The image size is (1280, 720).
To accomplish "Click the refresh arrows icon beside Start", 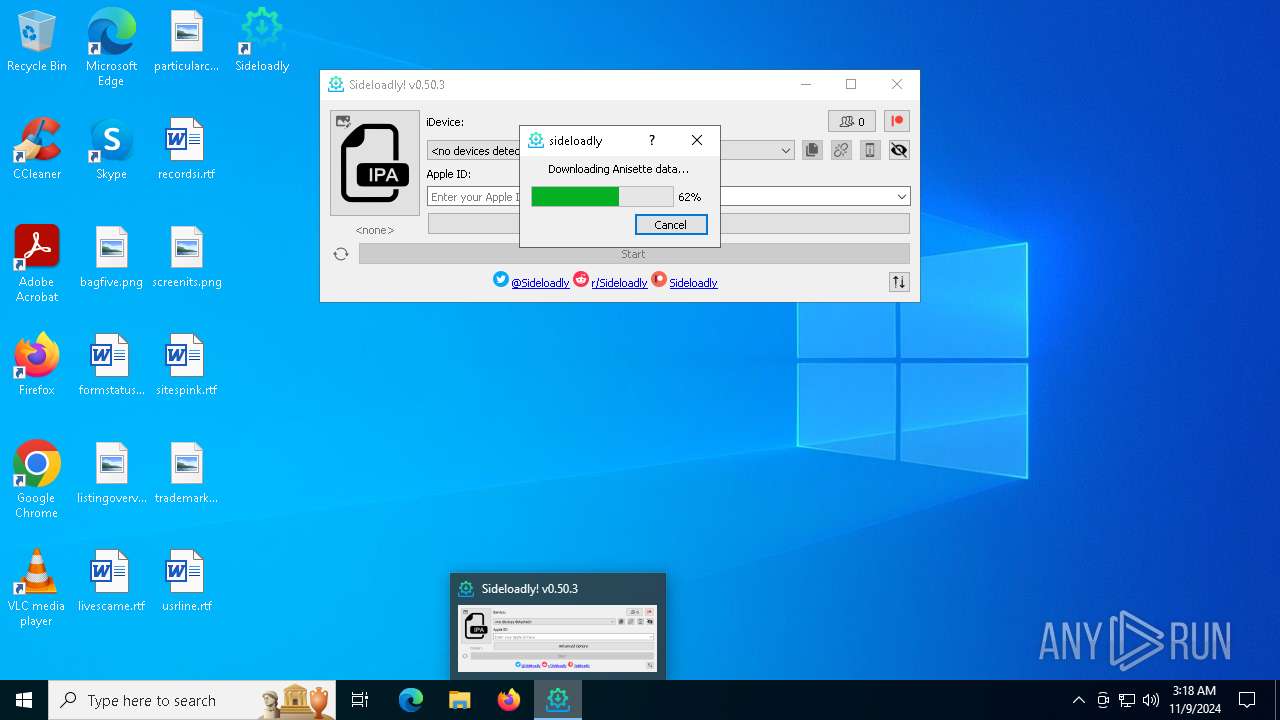I will (341, 254).
